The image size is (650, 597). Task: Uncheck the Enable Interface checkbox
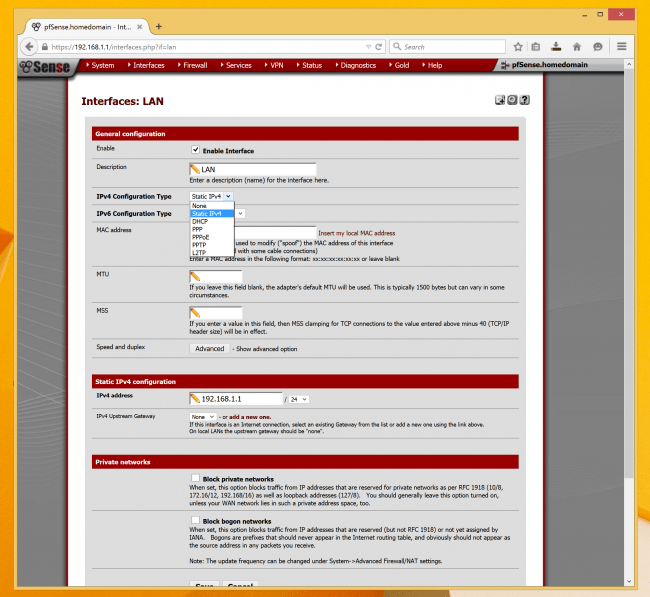tap(196, 150)
